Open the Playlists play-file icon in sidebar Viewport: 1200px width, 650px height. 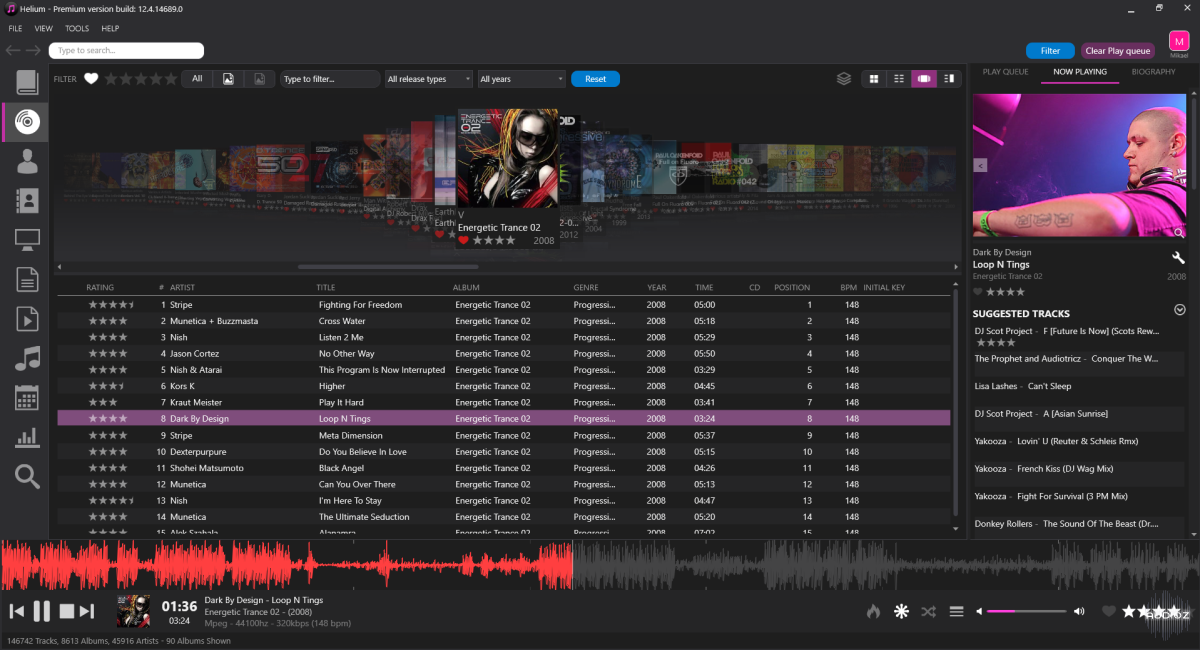click(x=27, y=319)
